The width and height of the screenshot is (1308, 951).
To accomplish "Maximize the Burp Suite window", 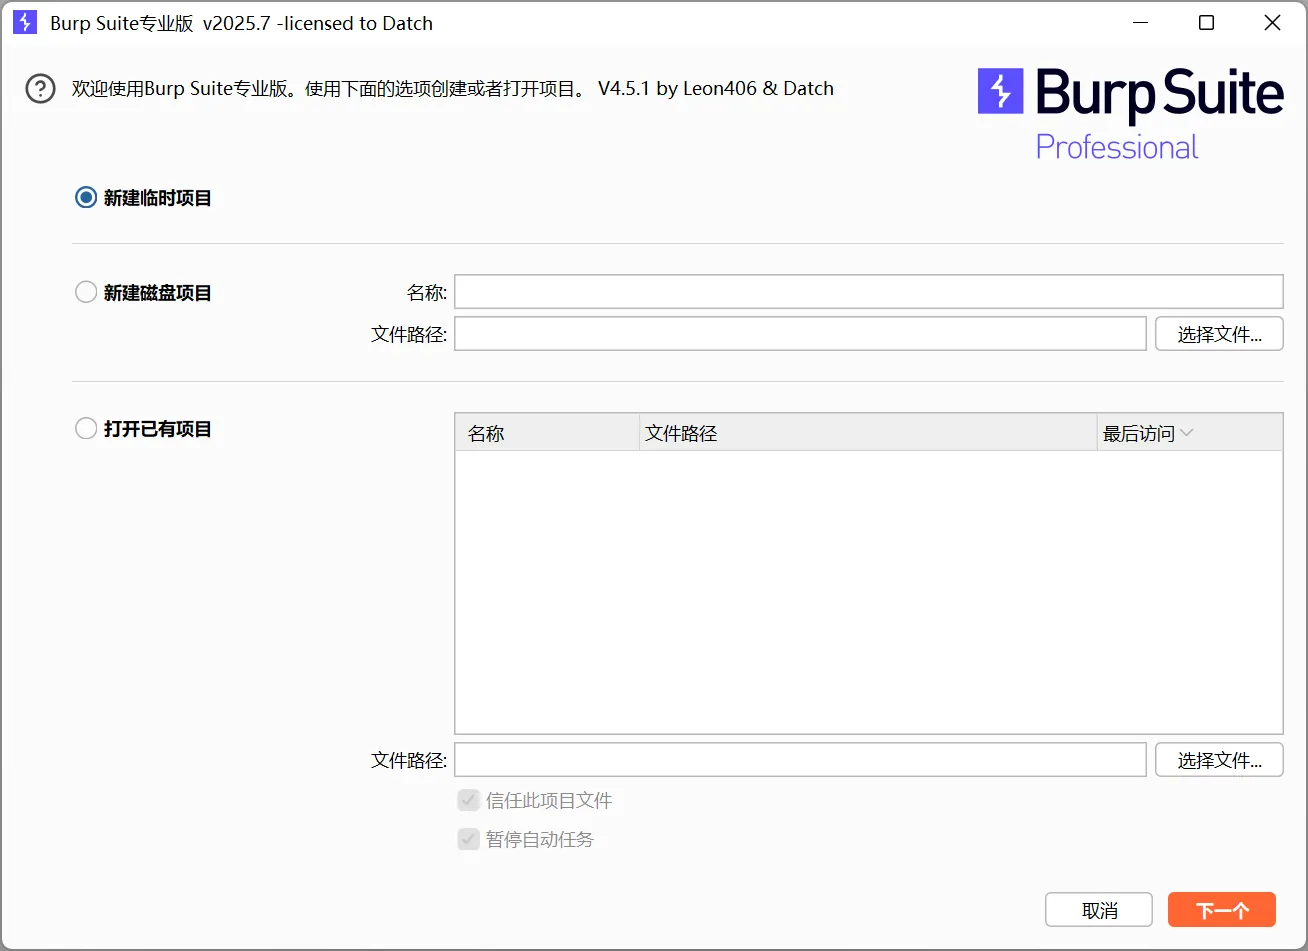I will tap(1206, 23).
